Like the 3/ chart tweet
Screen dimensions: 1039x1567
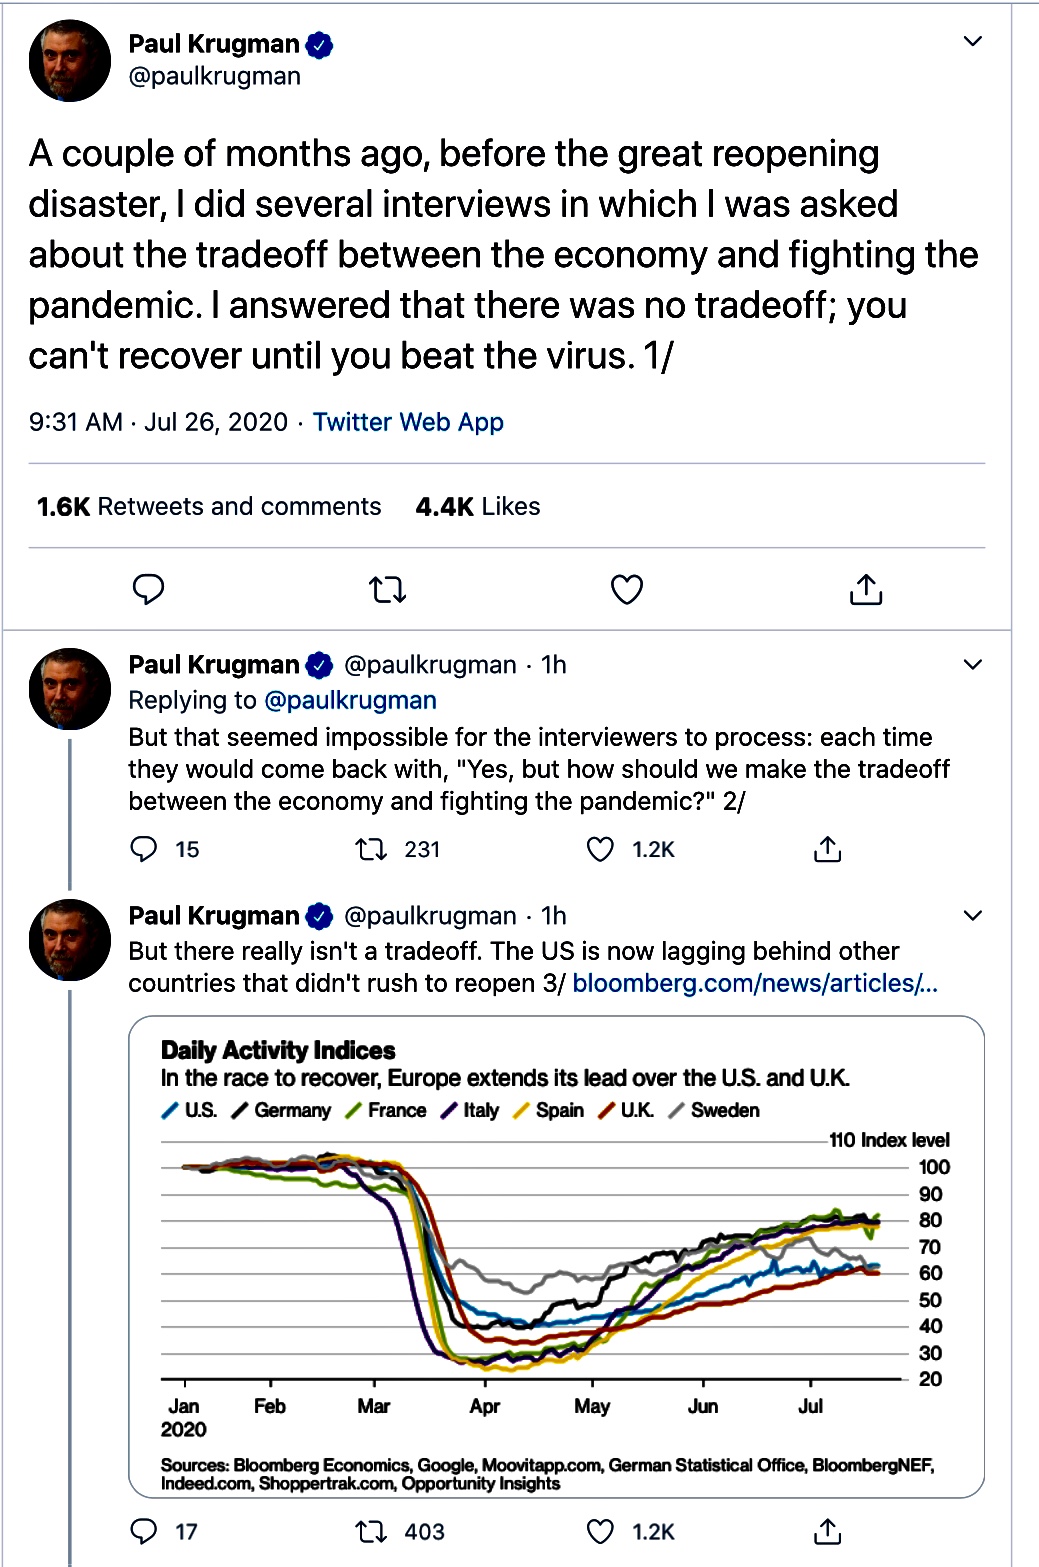tap(600, 1532)
